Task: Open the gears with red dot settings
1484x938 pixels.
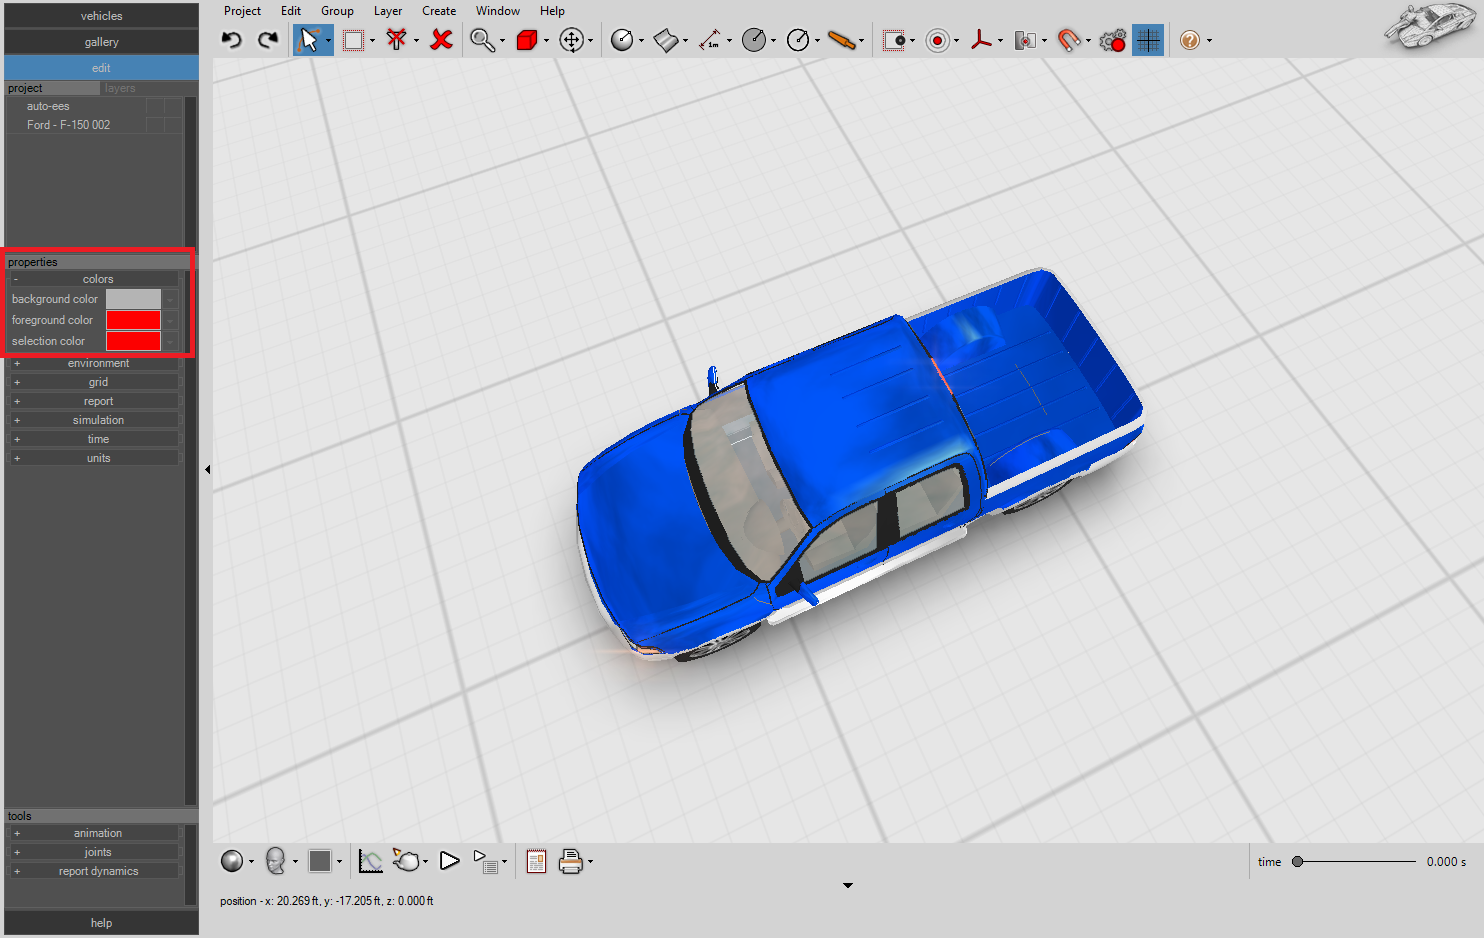Action: tap(1112, 40)
